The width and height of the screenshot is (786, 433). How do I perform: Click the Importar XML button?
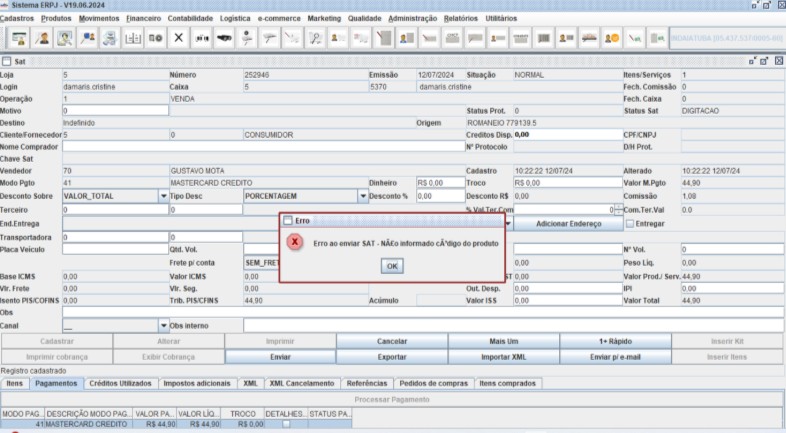(504, 357)
